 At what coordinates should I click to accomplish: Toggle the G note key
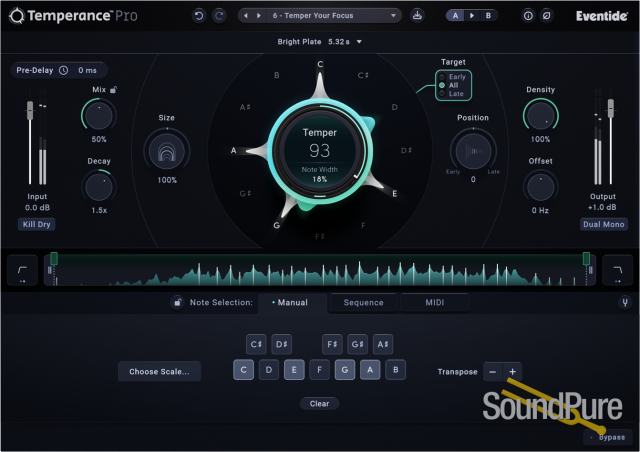click(x=345, y=370)
